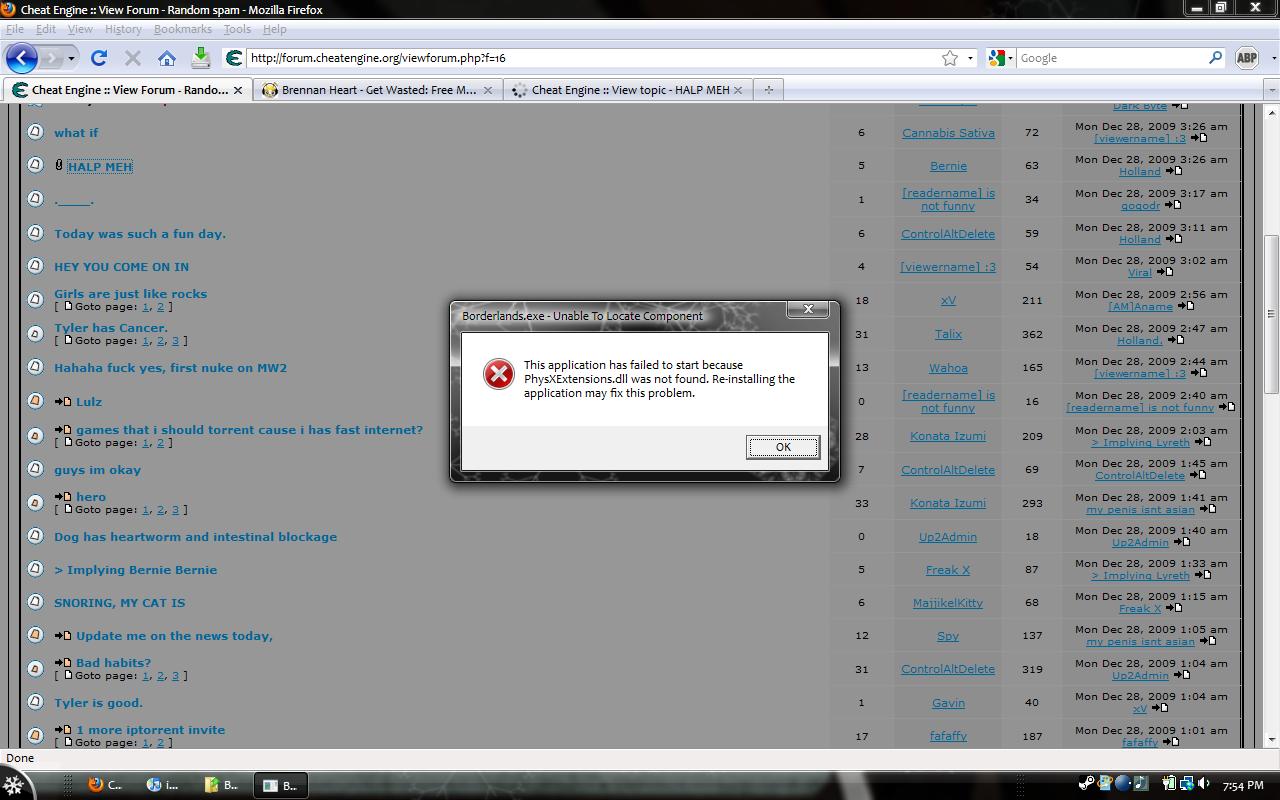Open the topic 'Today was such a fun day.'
The image size is (1280, 800).
click(140, 234)
